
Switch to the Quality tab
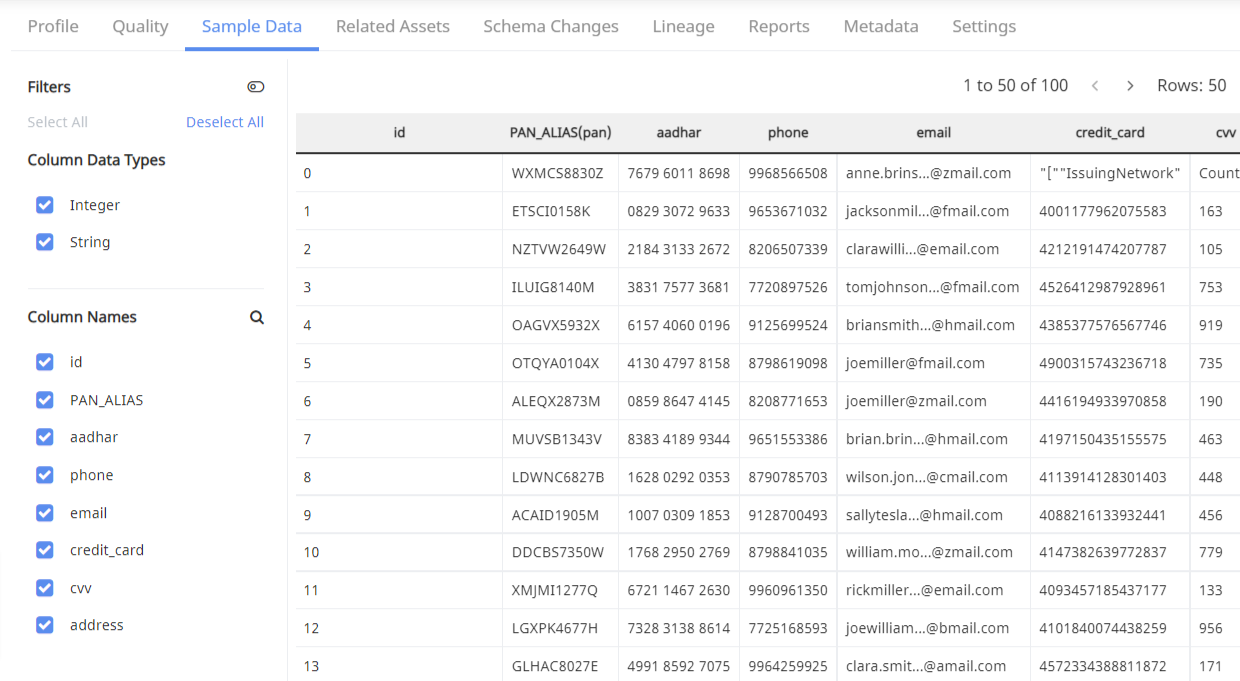point(140,26)
